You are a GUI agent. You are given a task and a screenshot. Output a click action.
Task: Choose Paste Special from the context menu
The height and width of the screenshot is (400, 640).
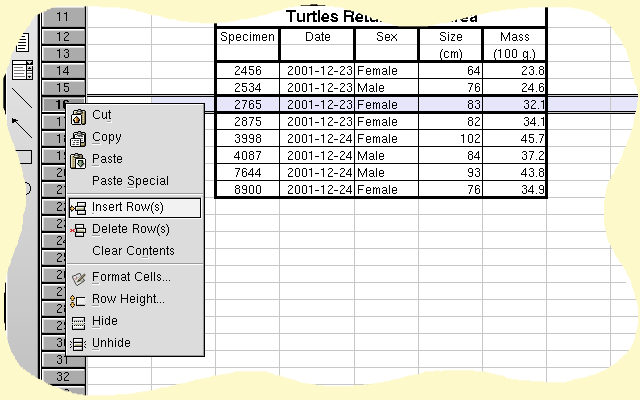[130, 181]
